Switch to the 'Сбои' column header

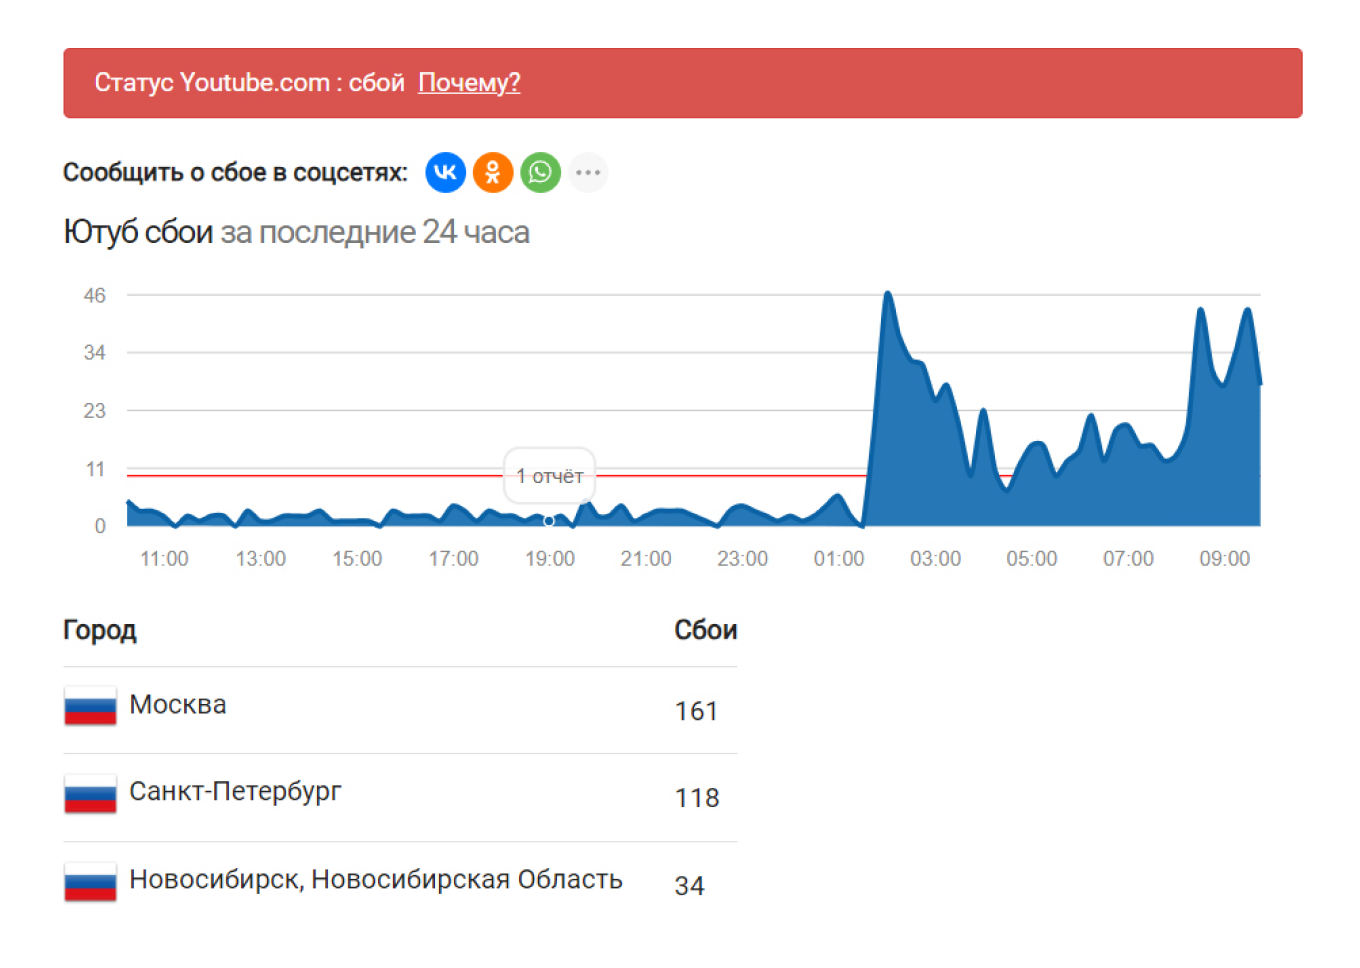coord(705,630)
